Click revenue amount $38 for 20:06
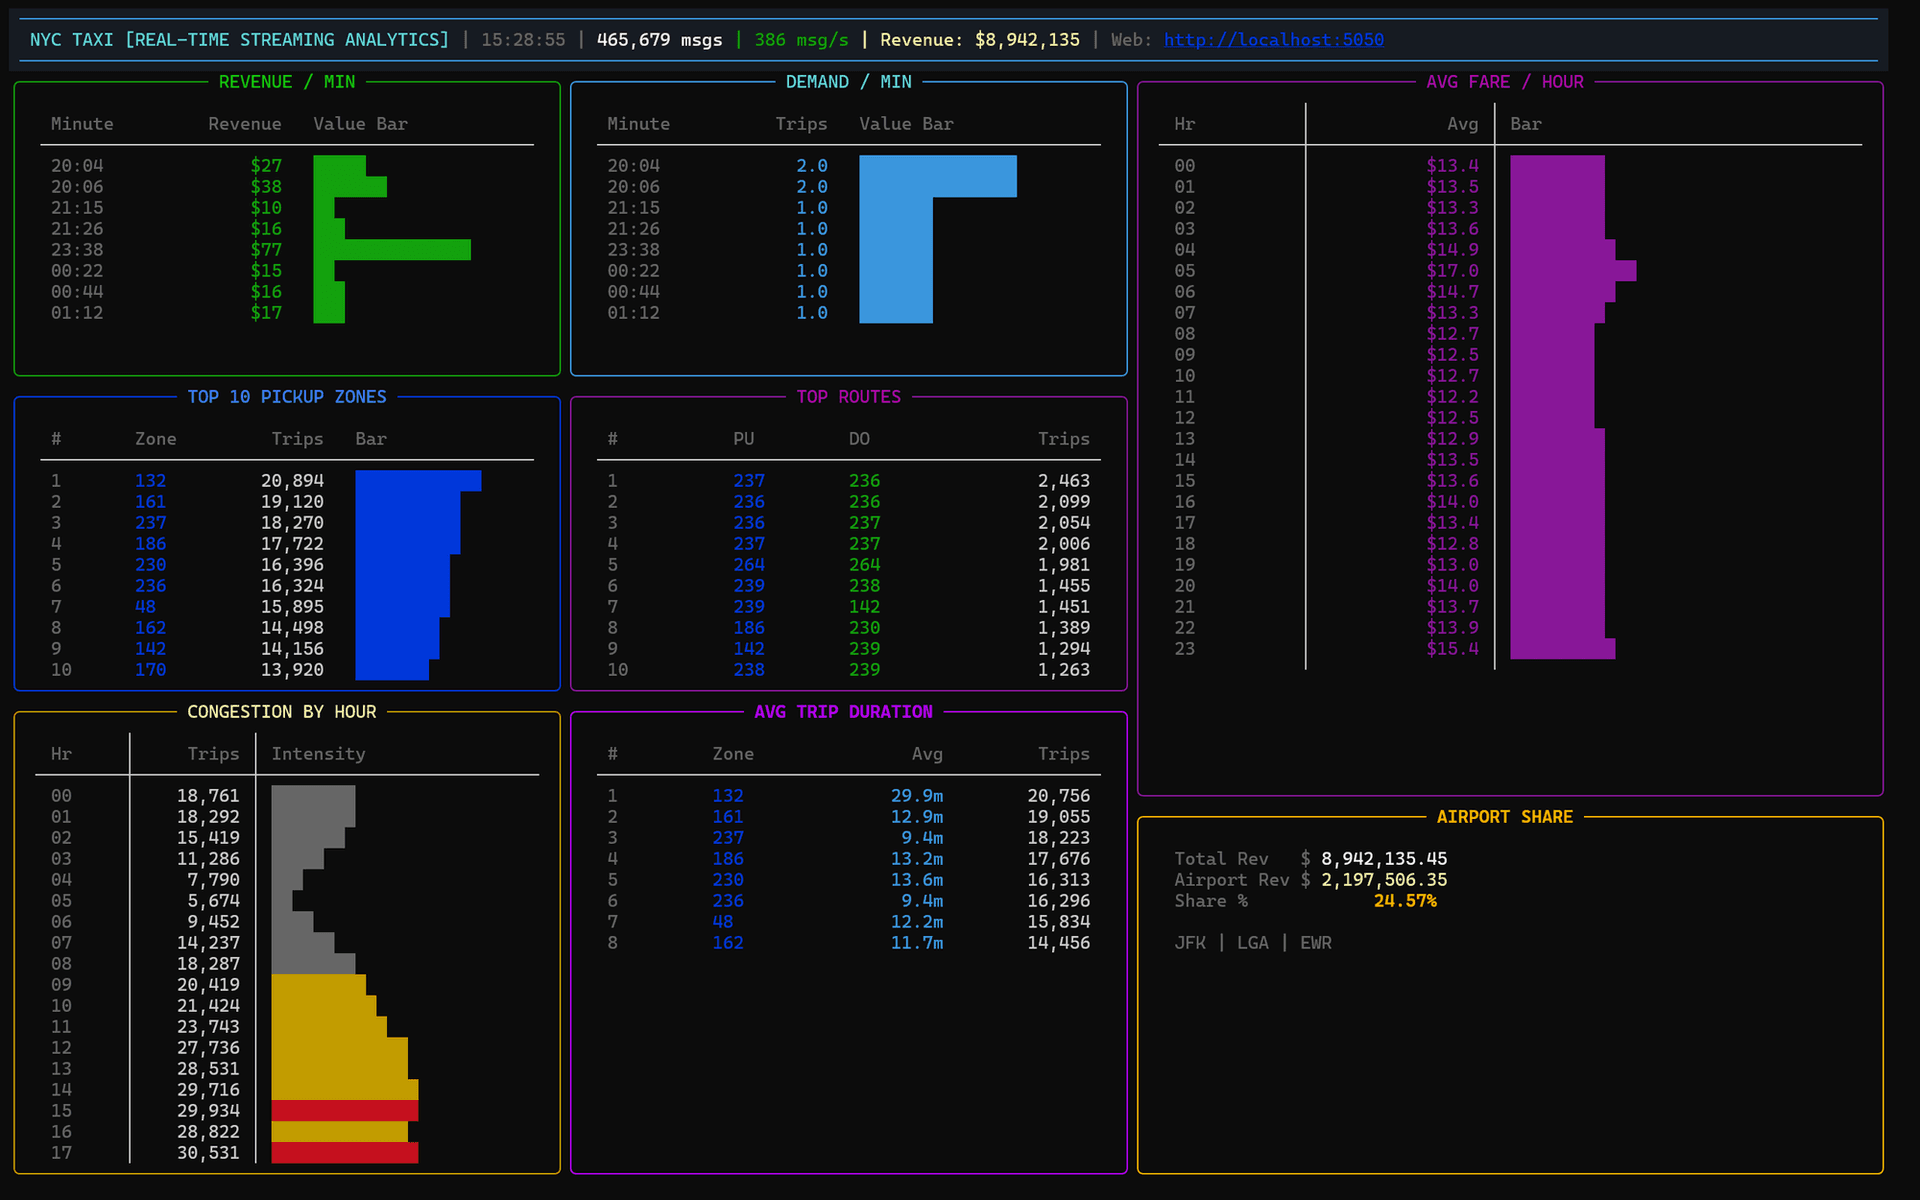Image resolution: width=1920 pixels, height=1200 pixels. (x=266, y=187)
